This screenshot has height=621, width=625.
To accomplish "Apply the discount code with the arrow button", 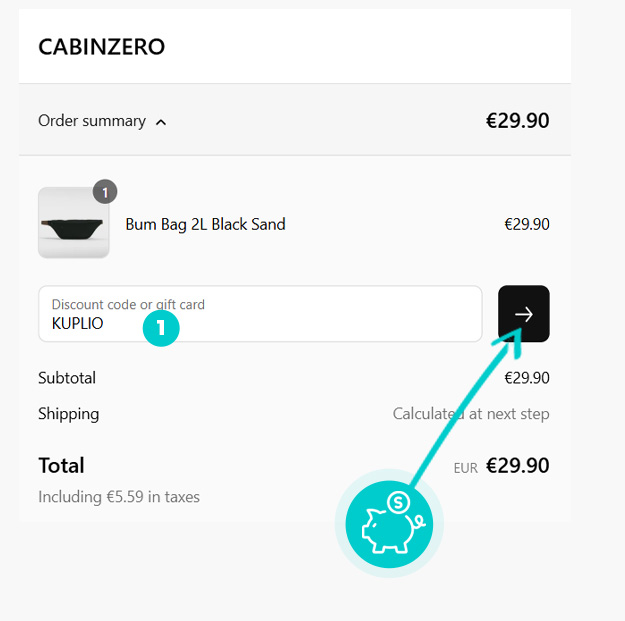I will pyautogui.click(x=523, y=314).
